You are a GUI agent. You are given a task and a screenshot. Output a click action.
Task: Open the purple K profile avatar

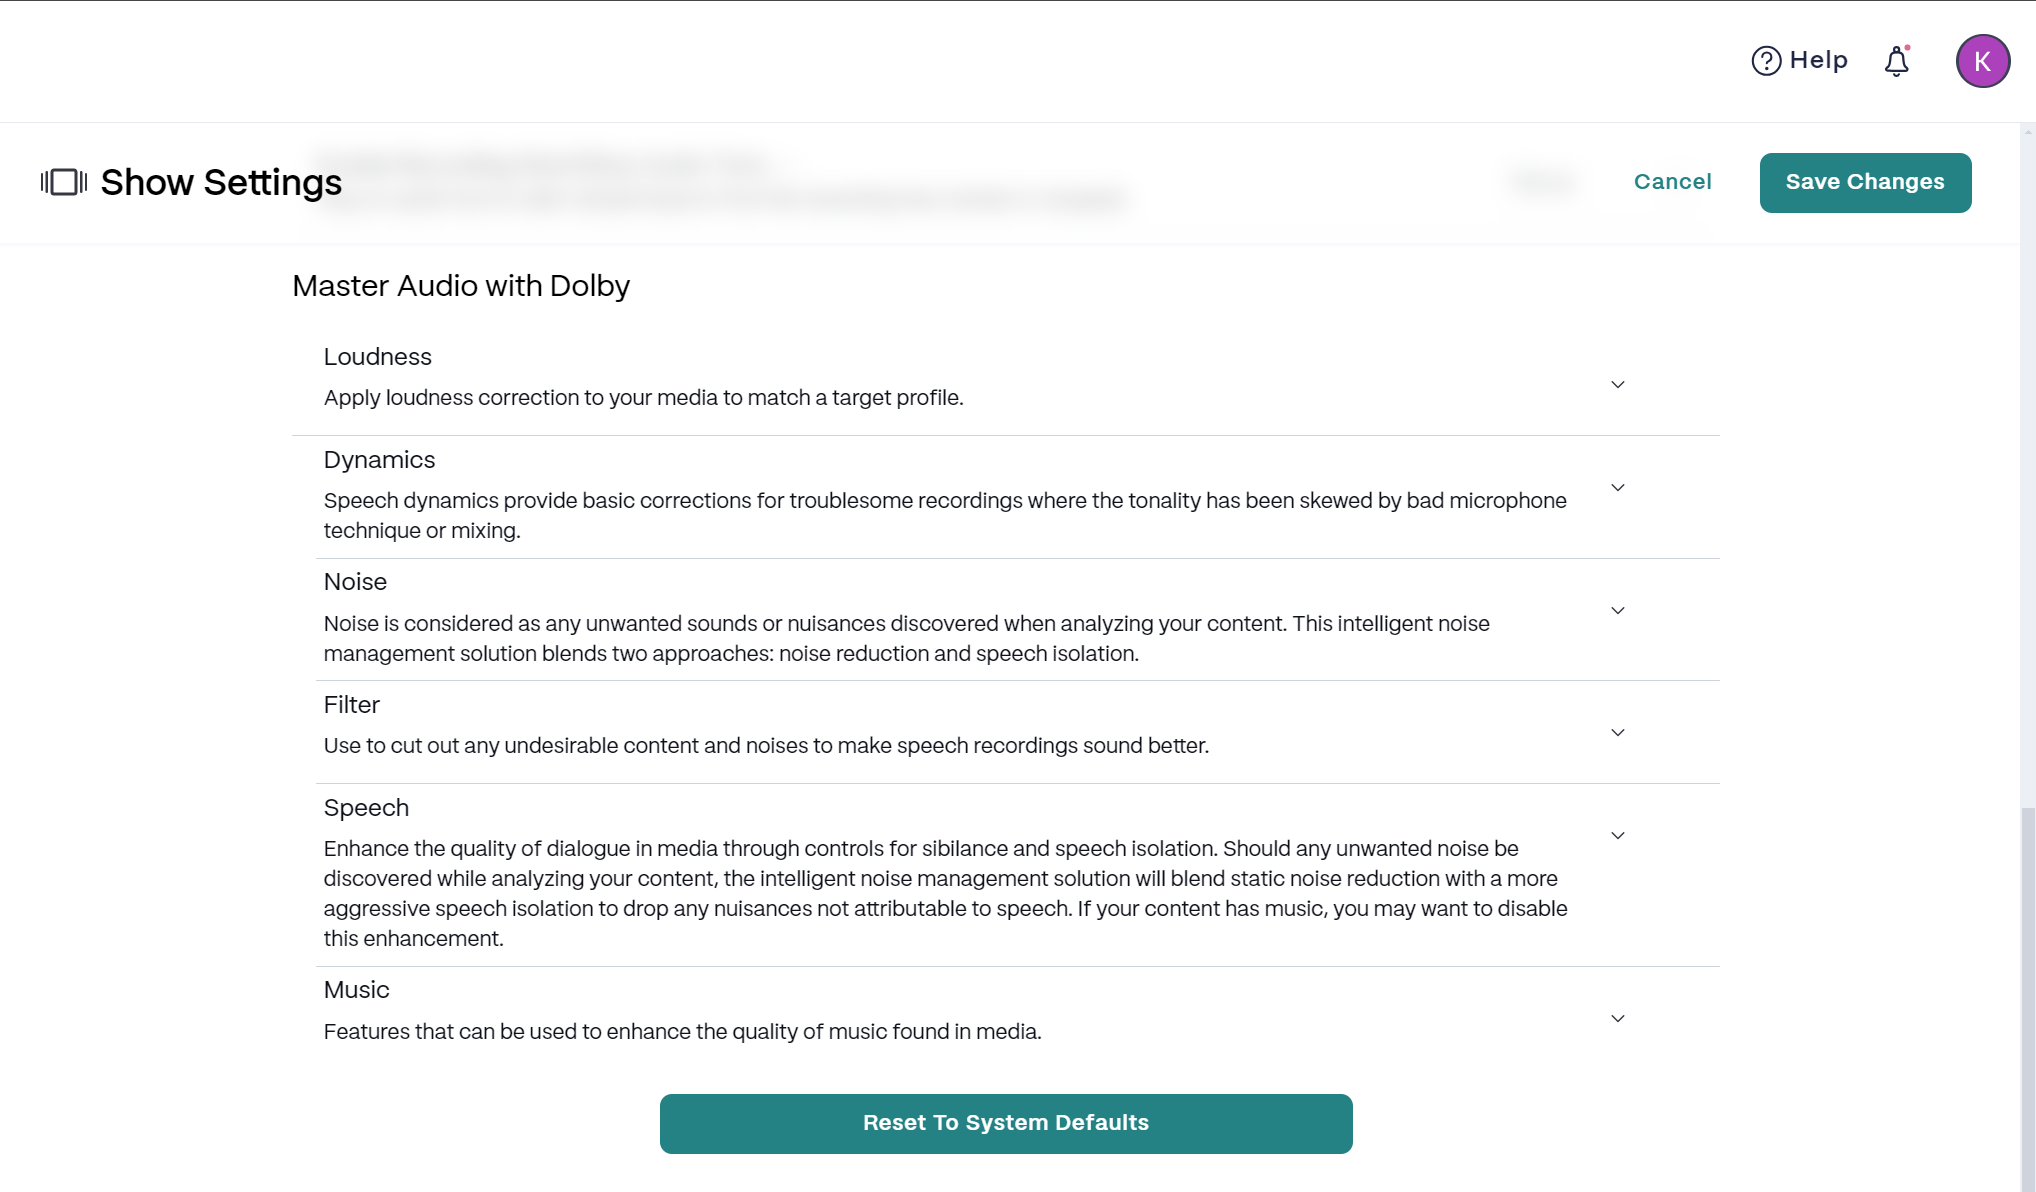1982,61
